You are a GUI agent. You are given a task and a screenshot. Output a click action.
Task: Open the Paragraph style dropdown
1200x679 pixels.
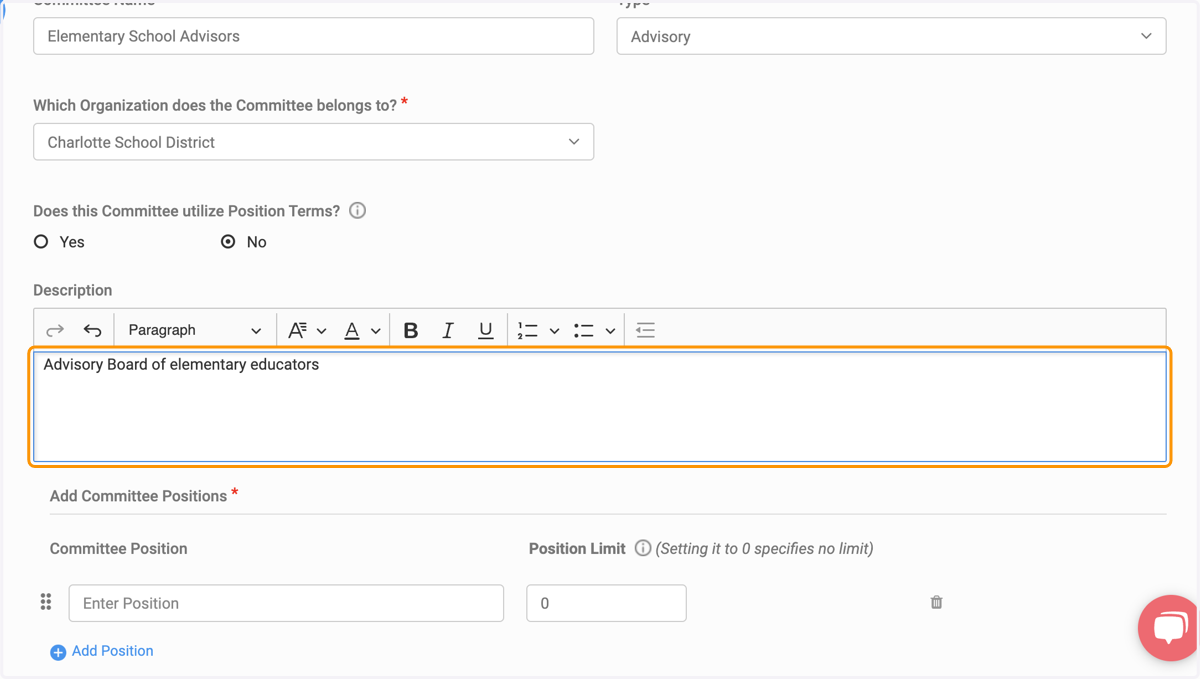pos(194,330)
